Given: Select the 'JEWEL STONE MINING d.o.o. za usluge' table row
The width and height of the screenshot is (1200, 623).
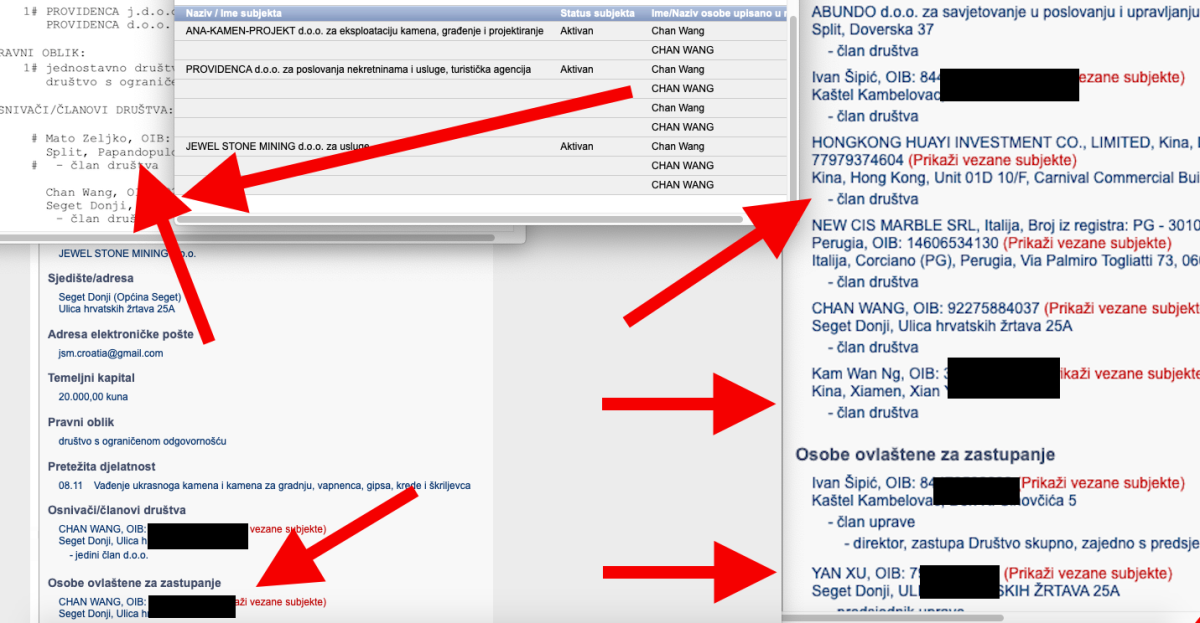Looking at the screenshot, I should click(278, 146).
